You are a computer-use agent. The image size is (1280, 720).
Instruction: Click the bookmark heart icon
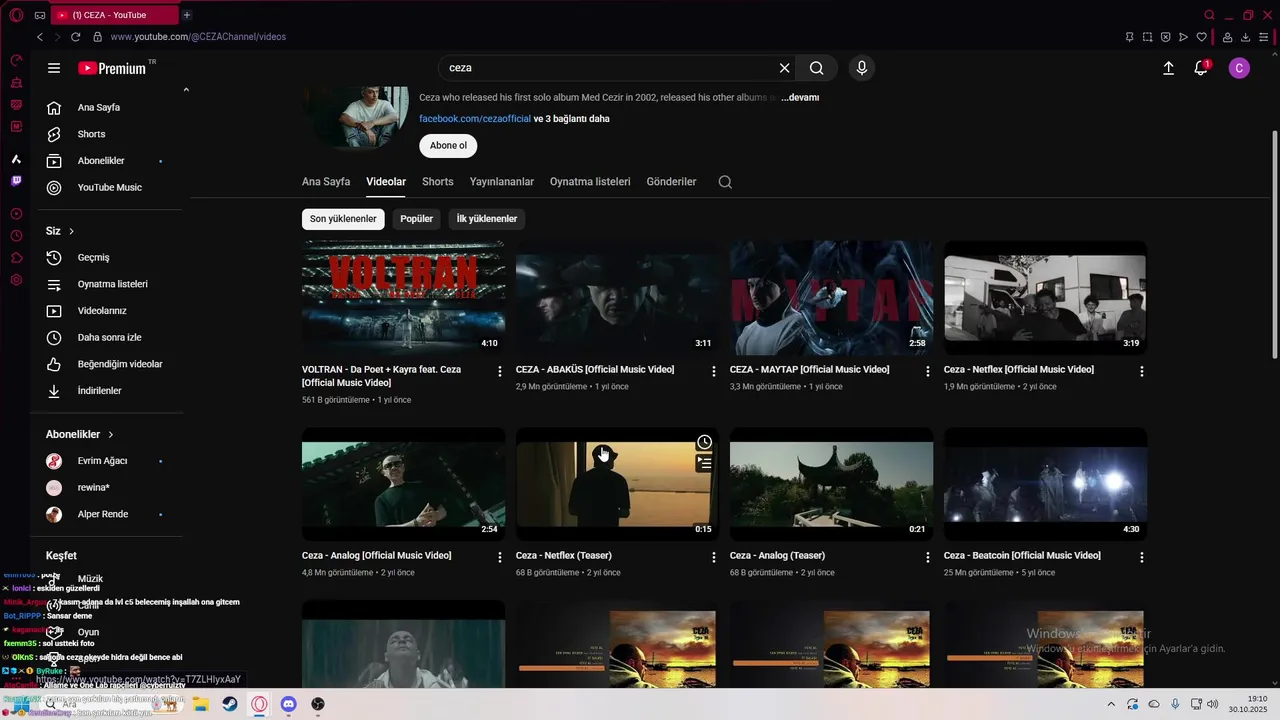pos(1201,37)
